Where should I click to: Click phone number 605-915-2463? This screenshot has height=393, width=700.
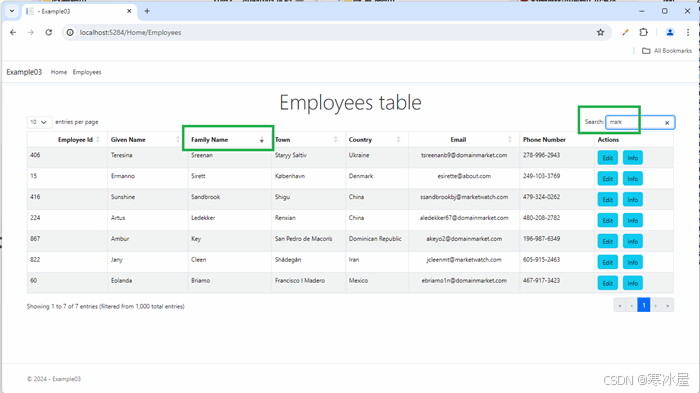[x=542, y=259]
